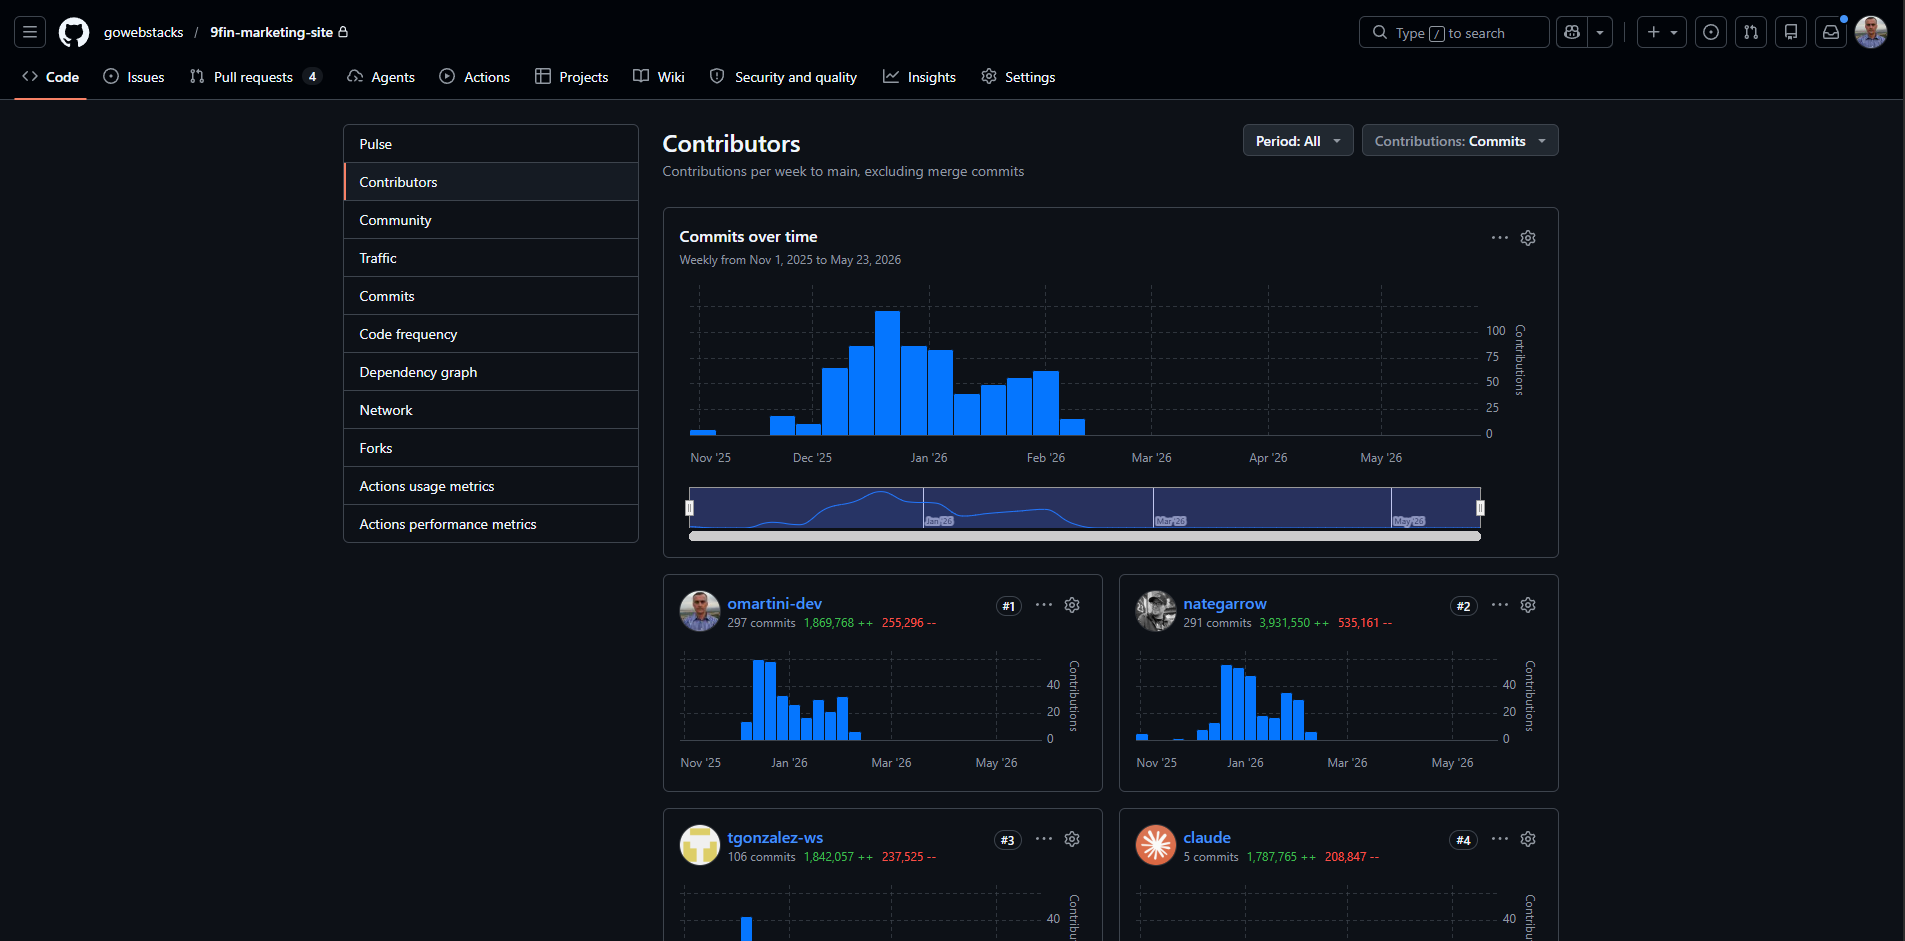Open the repositories icon in the header
1905x941 pixels.
tap(1791, 32)
